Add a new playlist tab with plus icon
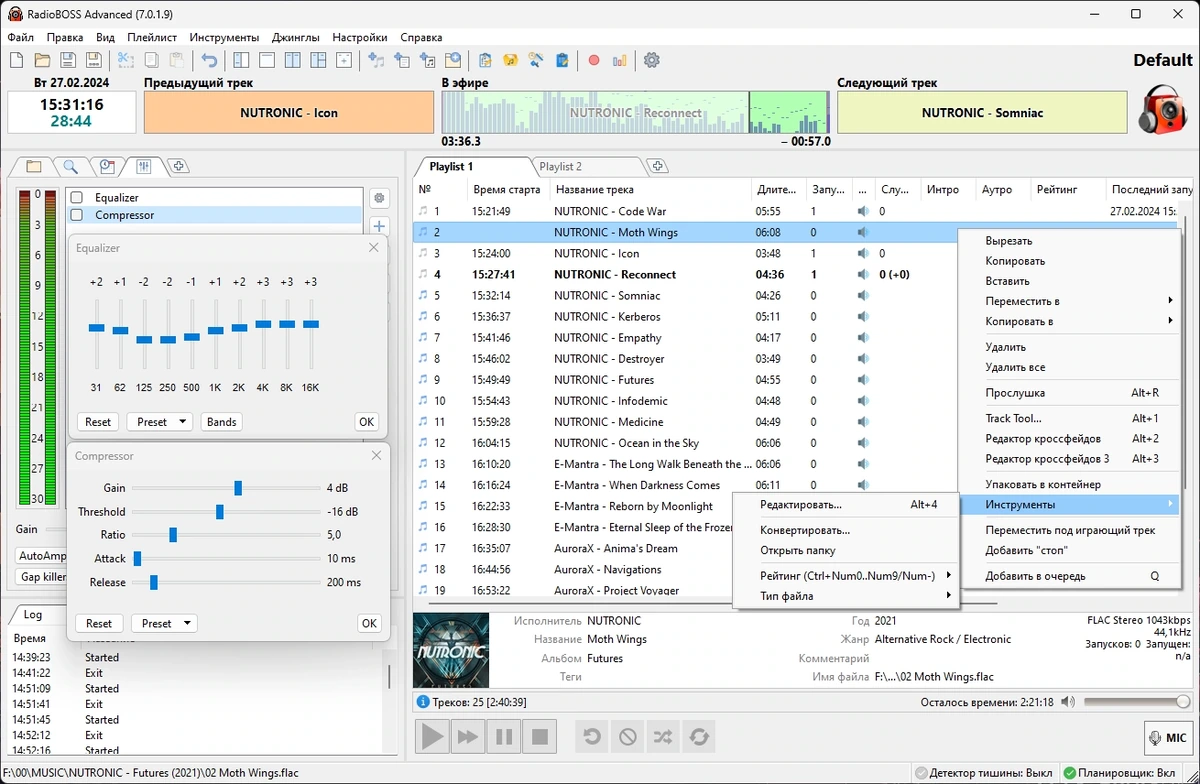 point(658,166)
